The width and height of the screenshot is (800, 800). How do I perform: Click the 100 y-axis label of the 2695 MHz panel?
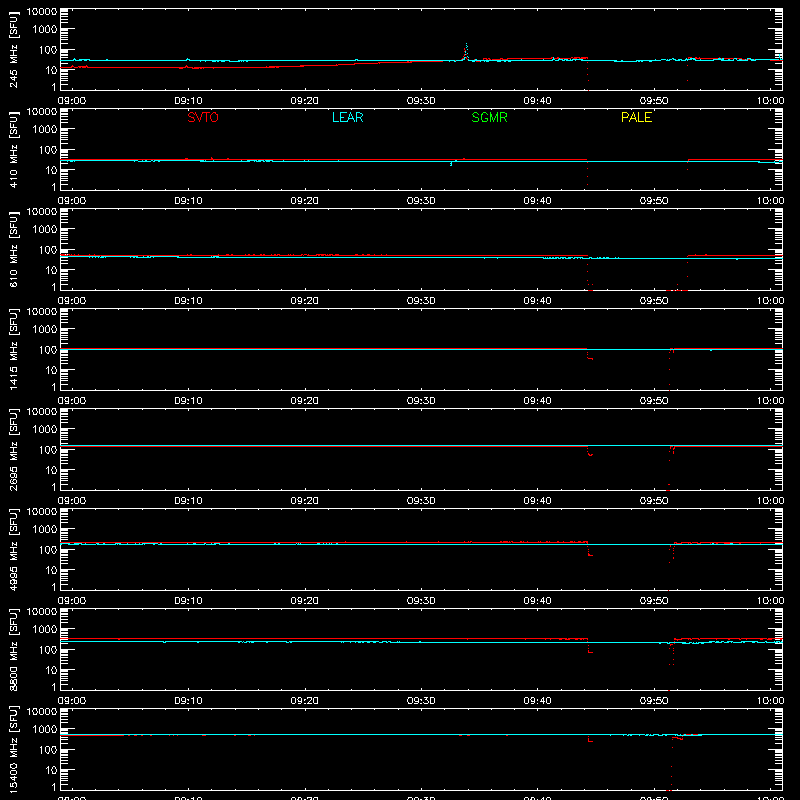(x=48, y=449)
